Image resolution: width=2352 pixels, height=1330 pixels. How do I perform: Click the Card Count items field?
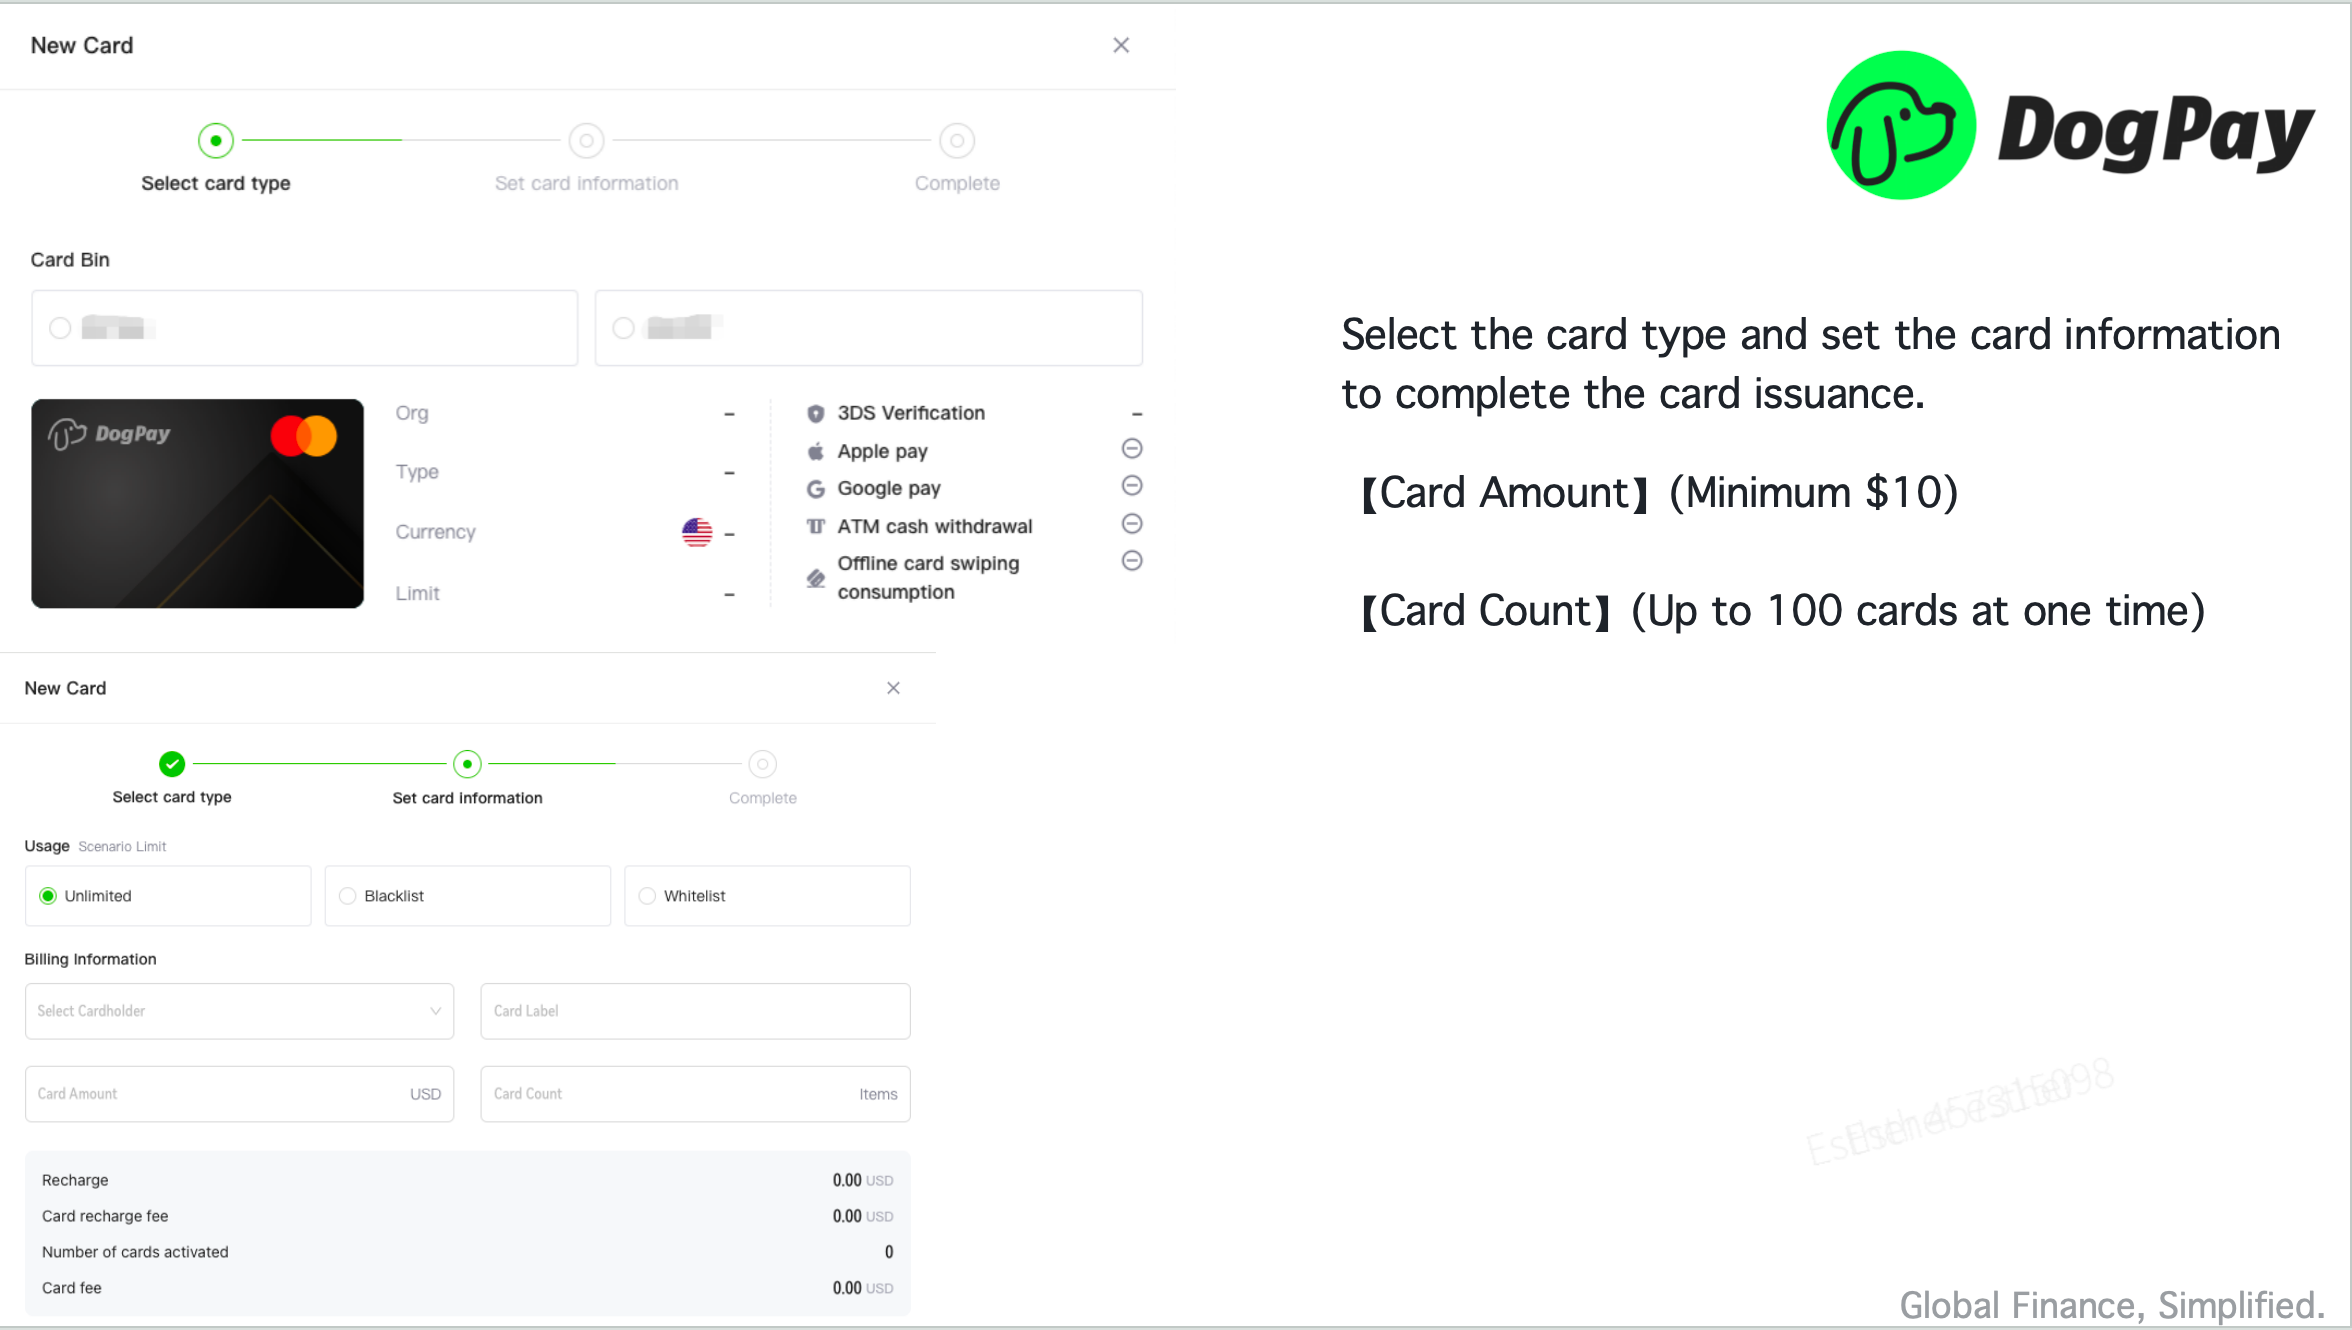point(695,1094)
